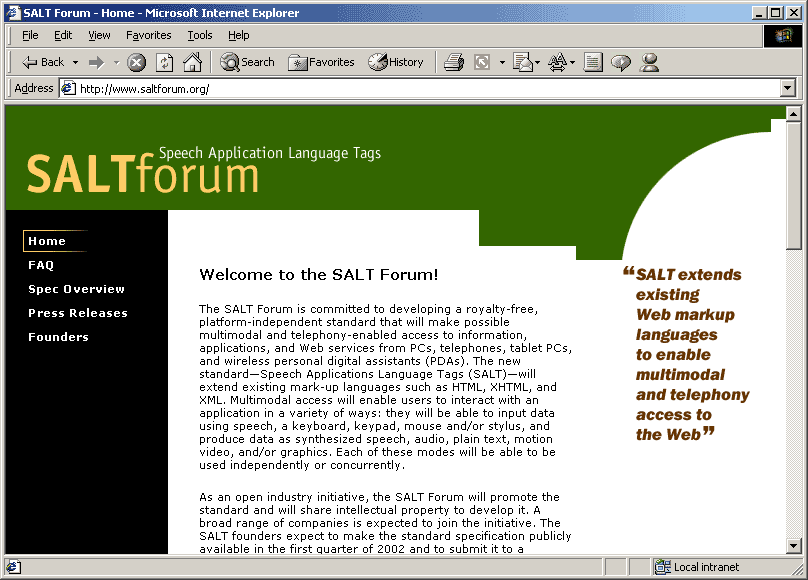
Task: Click the Local intranet zone icon
Action: coord(662,567)
